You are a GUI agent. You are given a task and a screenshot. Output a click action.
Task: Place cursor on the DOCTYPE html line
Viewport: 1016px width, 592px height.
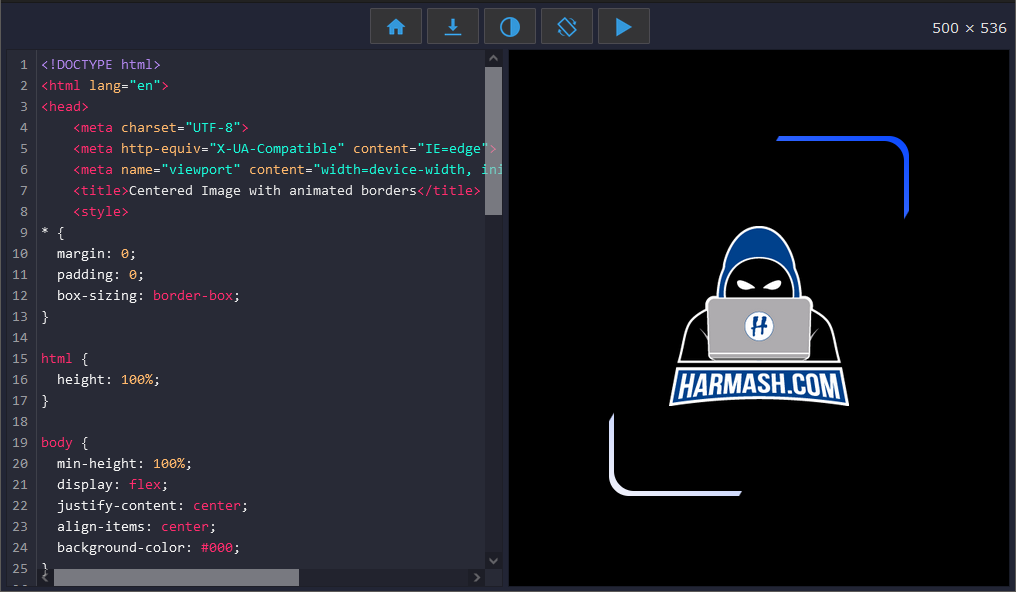[x=100, y=64]
